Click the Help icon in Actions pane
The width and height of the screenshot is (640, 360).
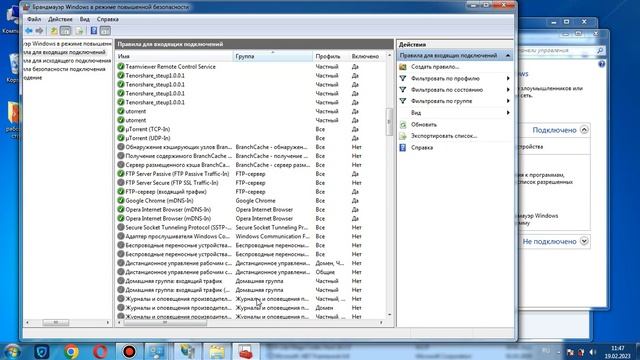pos(403,147)
